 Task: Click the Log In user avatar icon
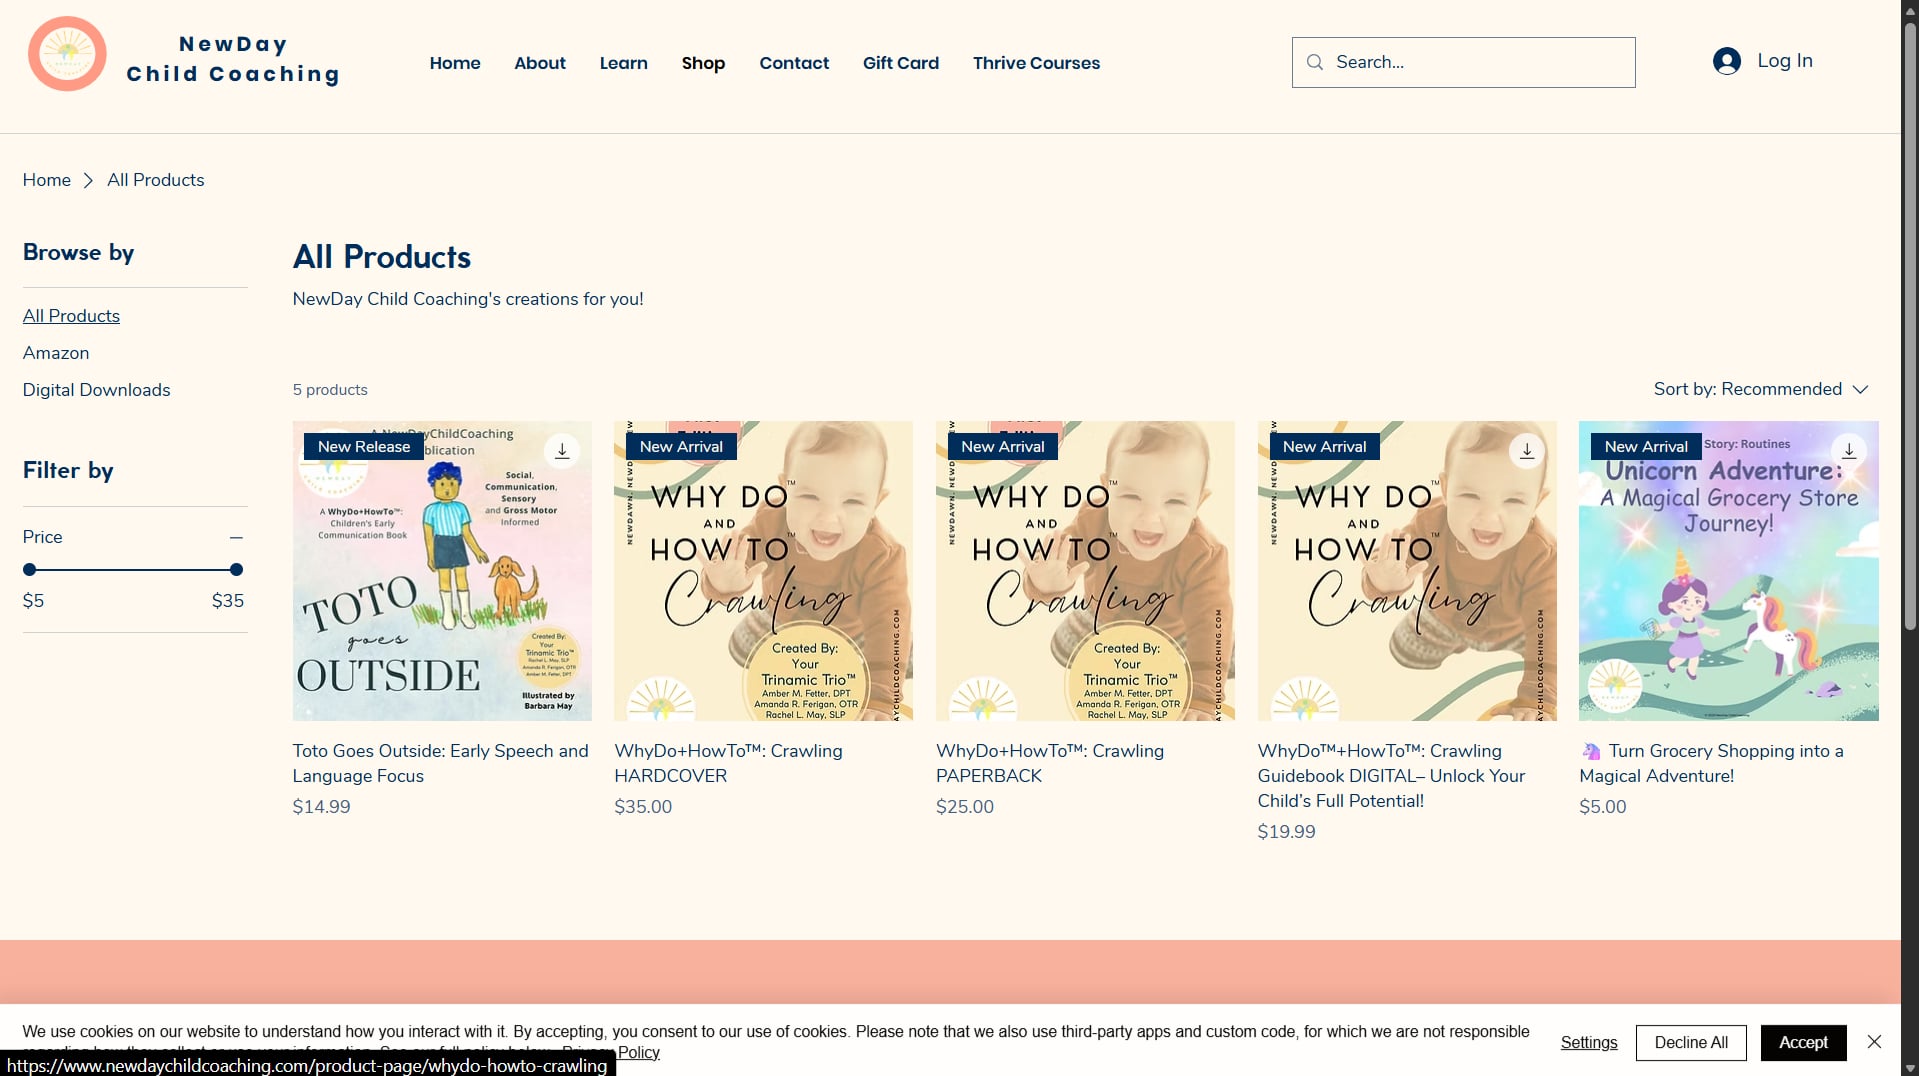coord(1726,61)
